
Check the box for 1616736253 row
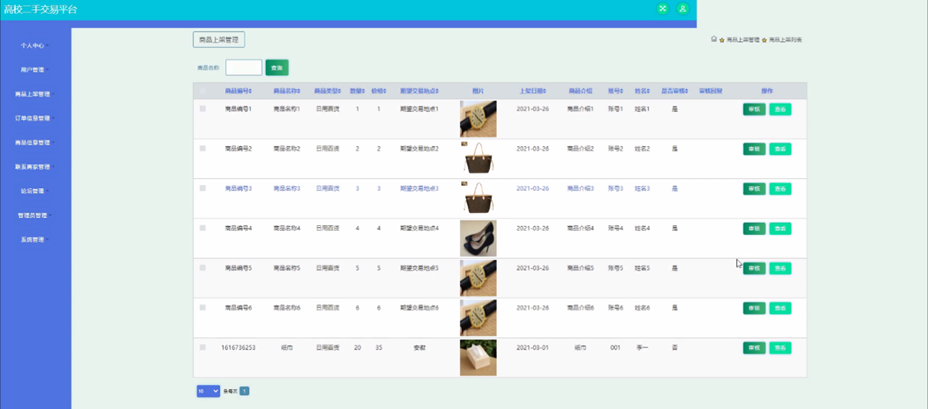tap(203, 347)
